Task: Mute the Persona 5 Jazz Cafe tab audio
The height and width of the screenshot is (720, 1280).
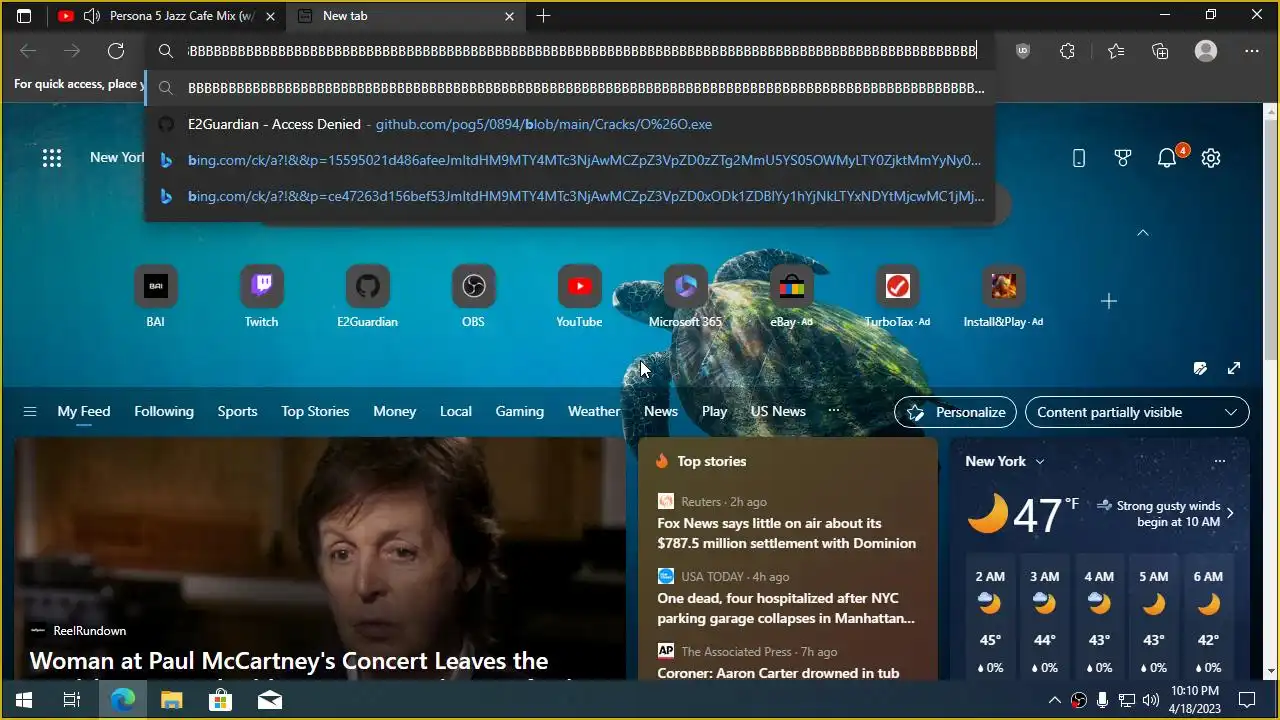Action: [x=92, y=16]
